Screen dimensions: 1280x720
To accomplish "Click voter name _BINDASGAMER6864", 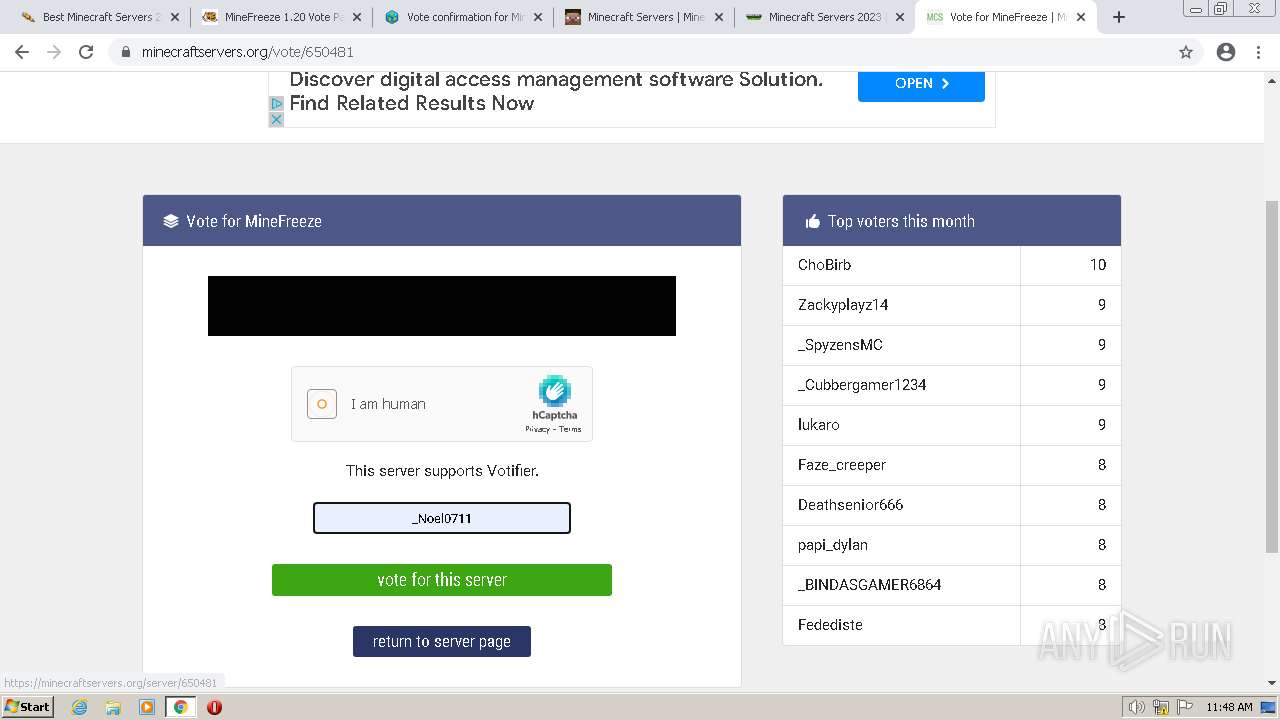I will click(x=869, y=585).
